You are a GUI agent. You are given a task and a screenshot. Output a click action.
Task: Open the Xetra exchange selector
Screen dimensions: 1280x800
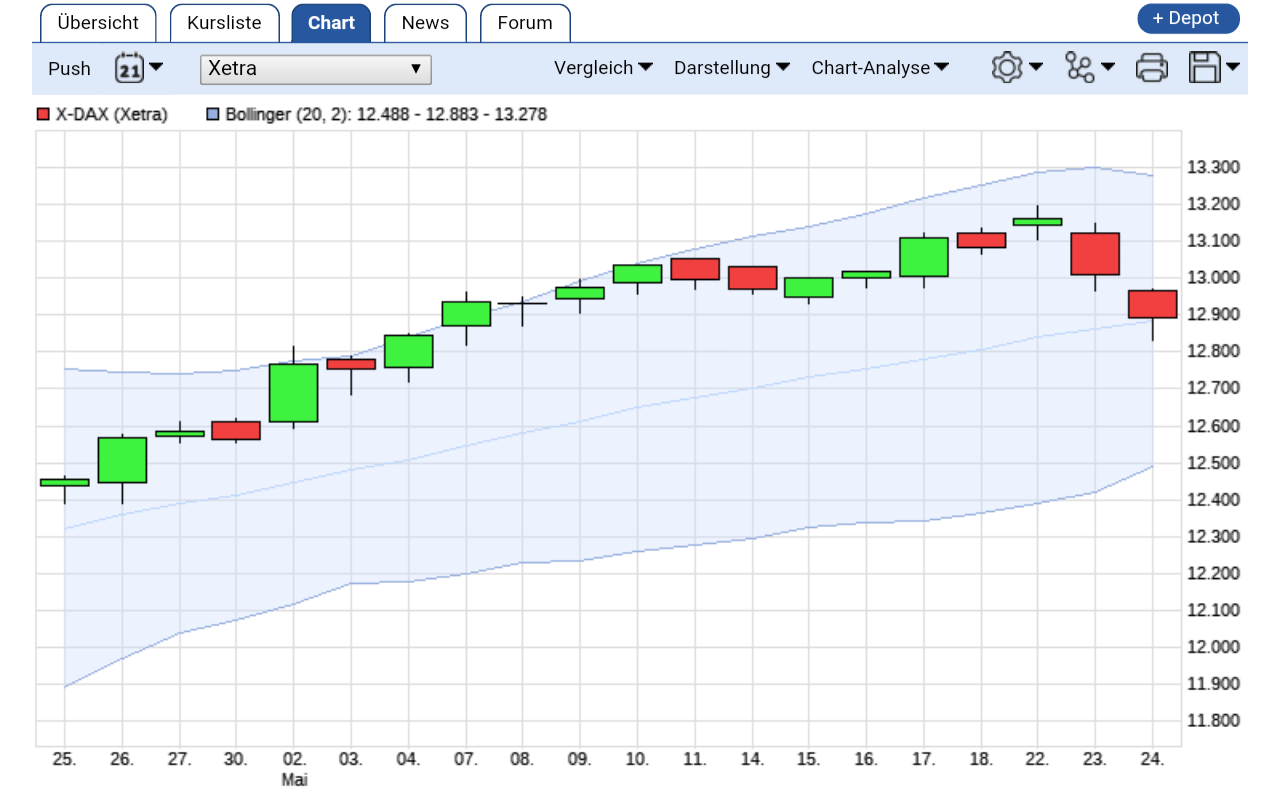pos(315,69)
